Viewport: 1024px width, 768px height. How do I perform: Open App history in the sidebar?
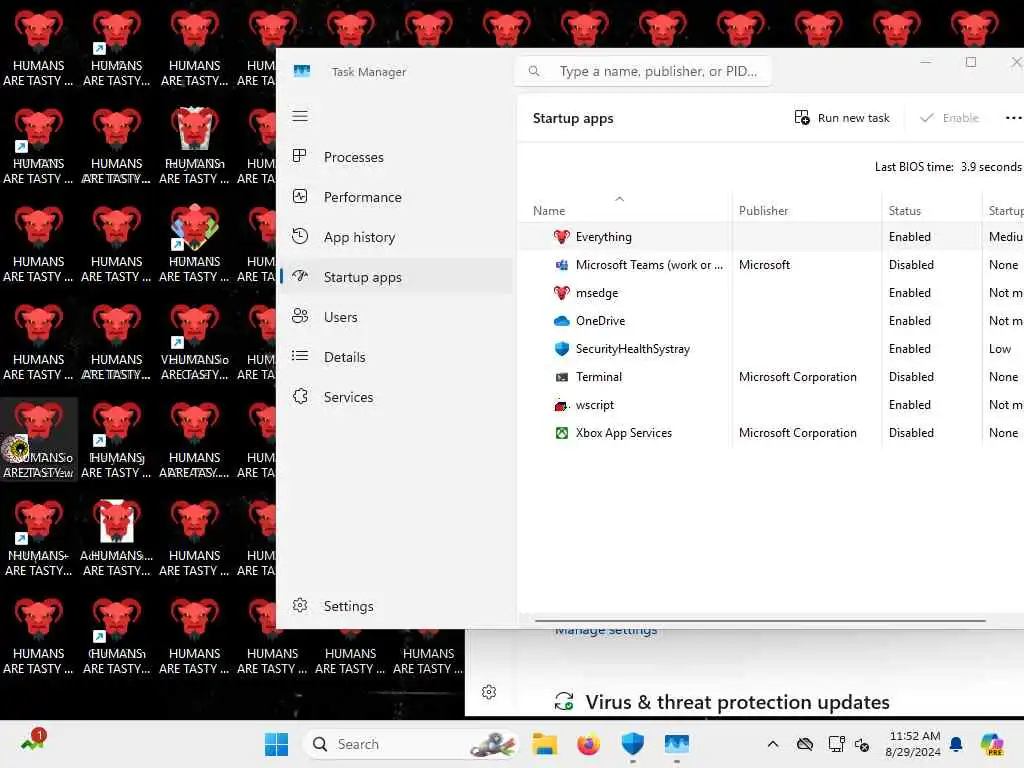point(396,237)
